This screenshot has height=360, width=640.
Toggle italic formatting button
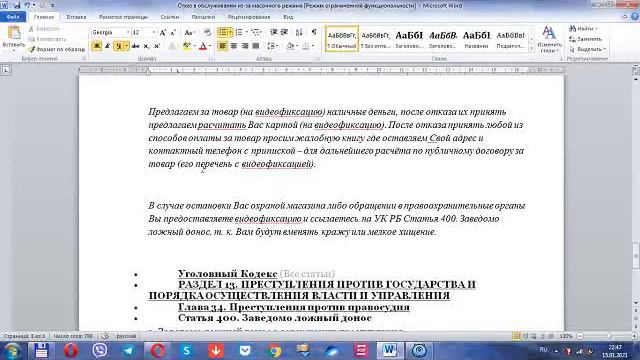point(107,46)
